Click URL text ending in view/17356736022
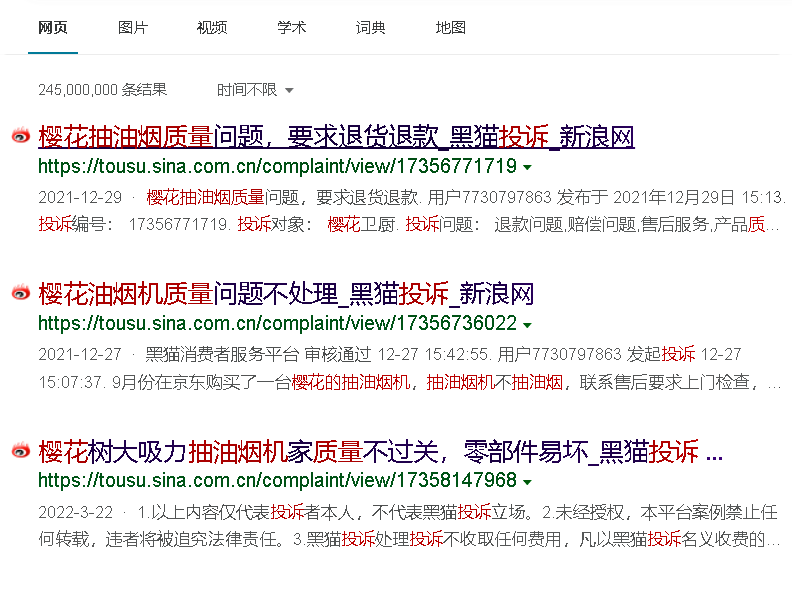 [x=277, y=323]
